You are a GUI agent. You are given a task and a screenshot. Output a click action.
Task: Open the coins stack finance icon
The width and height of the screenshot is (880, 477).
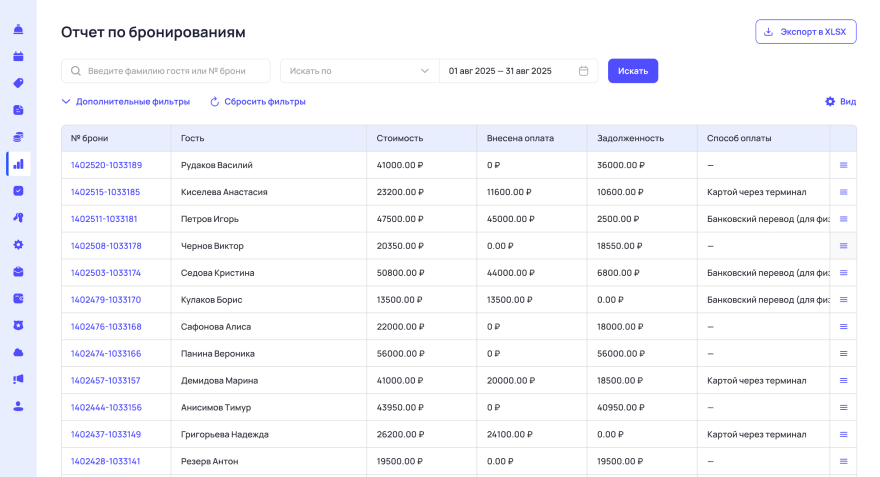tap(18, 137)
